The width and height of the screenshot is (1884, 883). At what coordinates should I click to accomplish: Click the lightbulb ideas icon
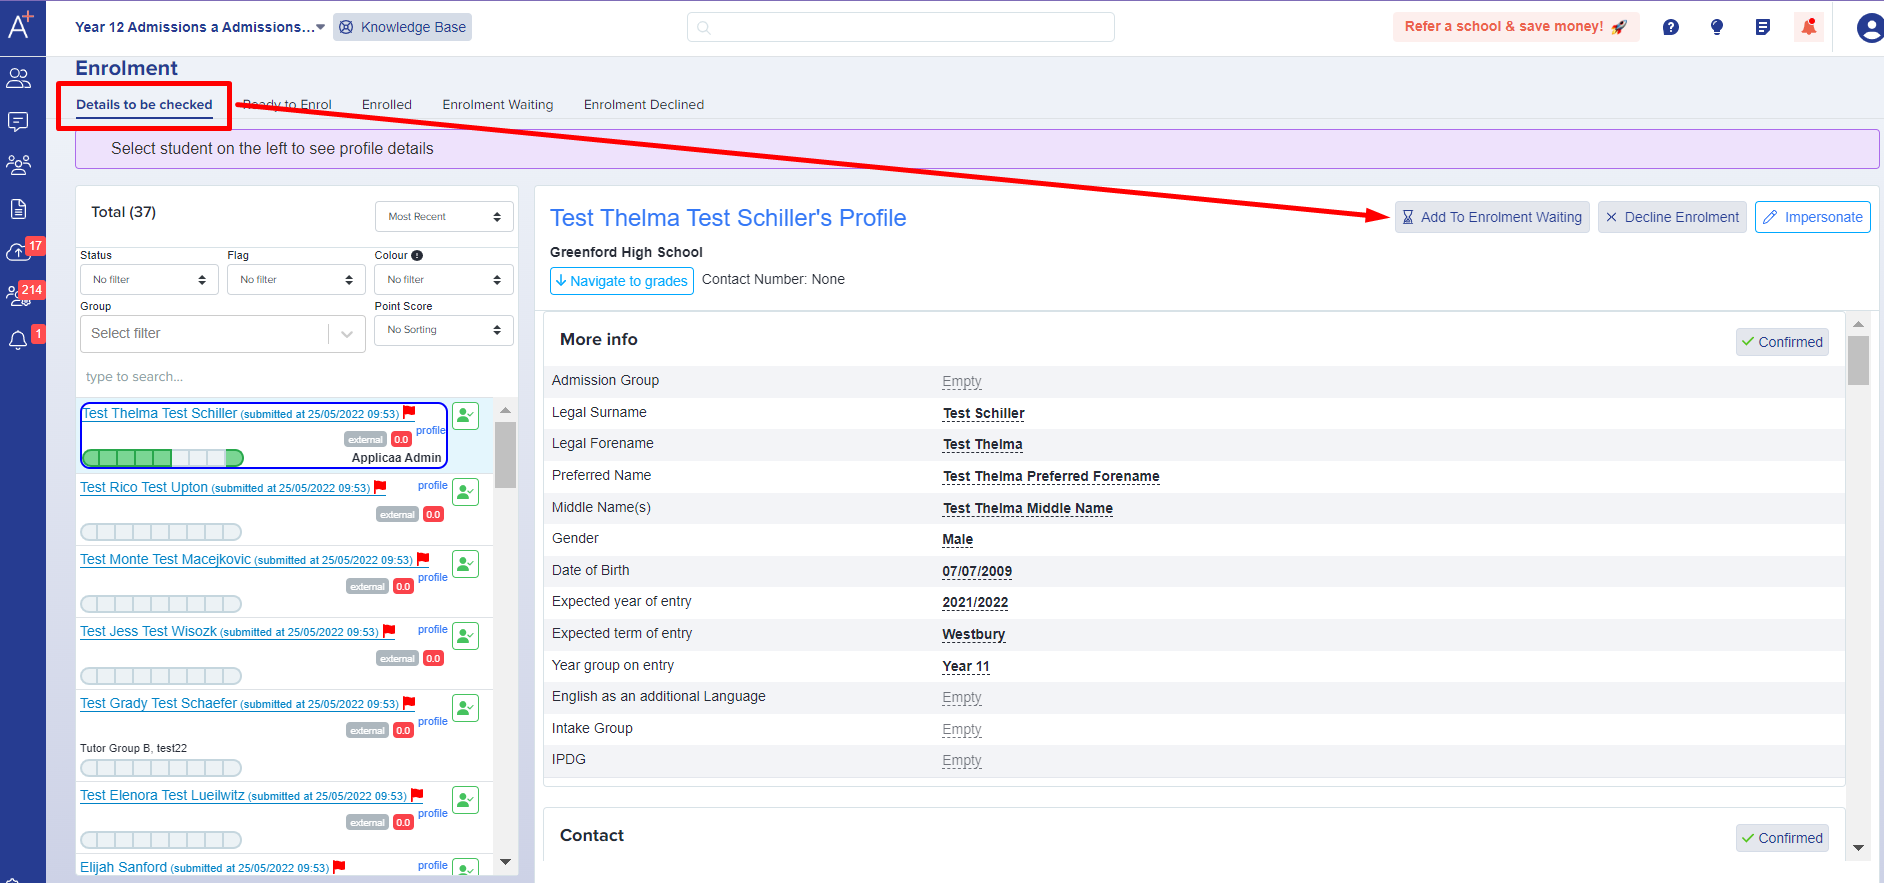tap(1717, 27)
